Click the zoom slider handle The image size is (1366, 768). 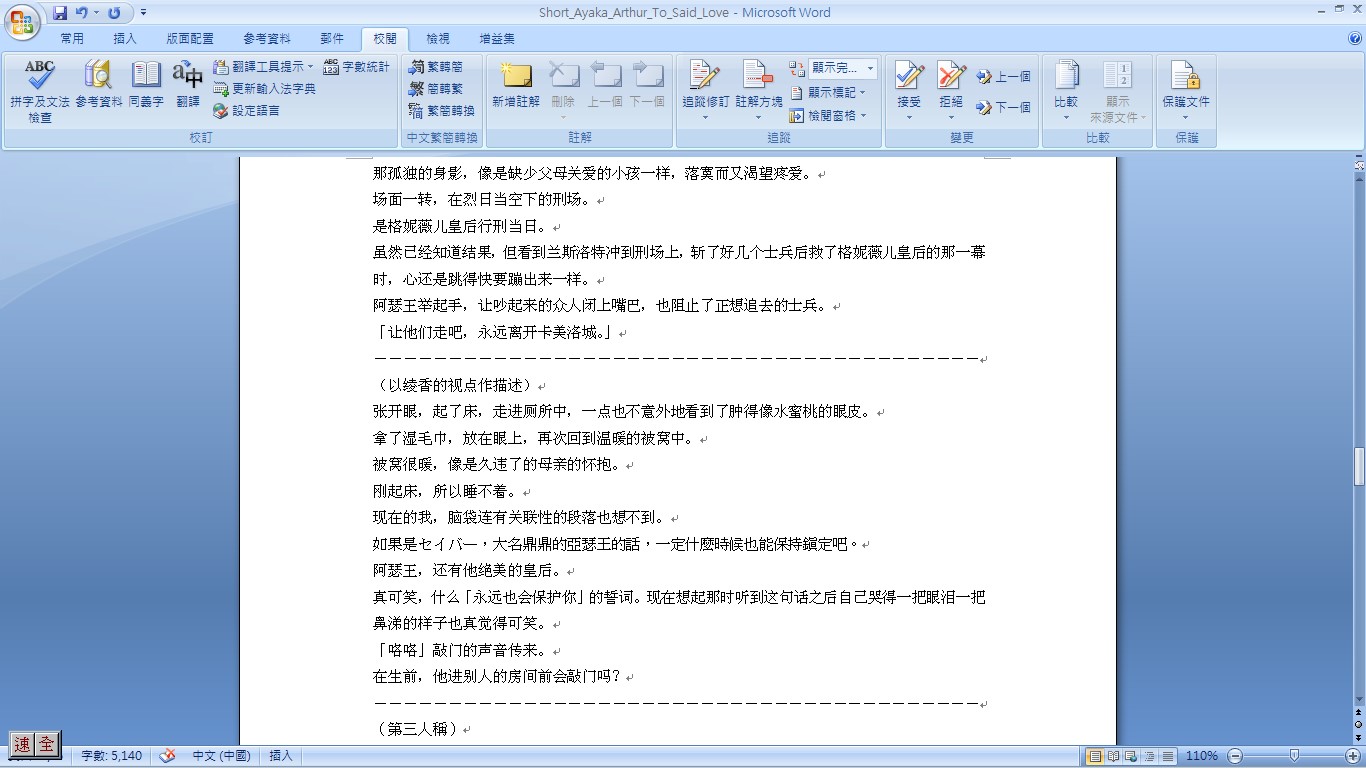pyautogui.click(x=1294, y=756)
